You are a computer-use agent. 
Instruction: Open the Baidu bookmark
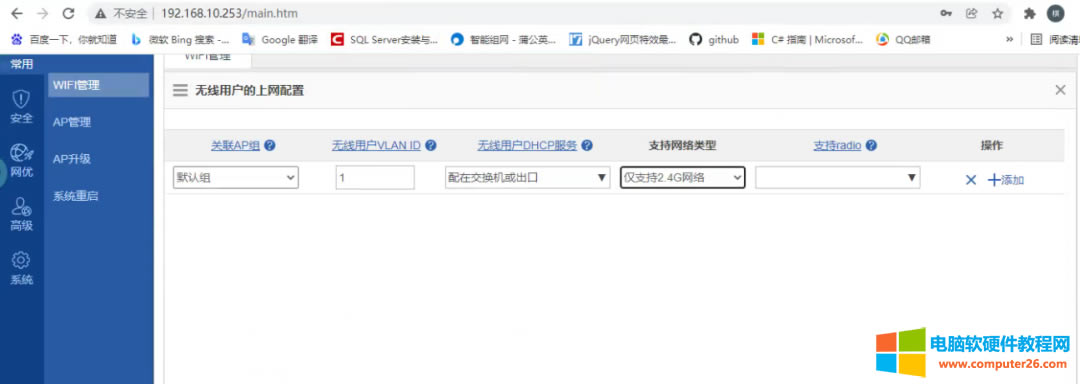65,40
